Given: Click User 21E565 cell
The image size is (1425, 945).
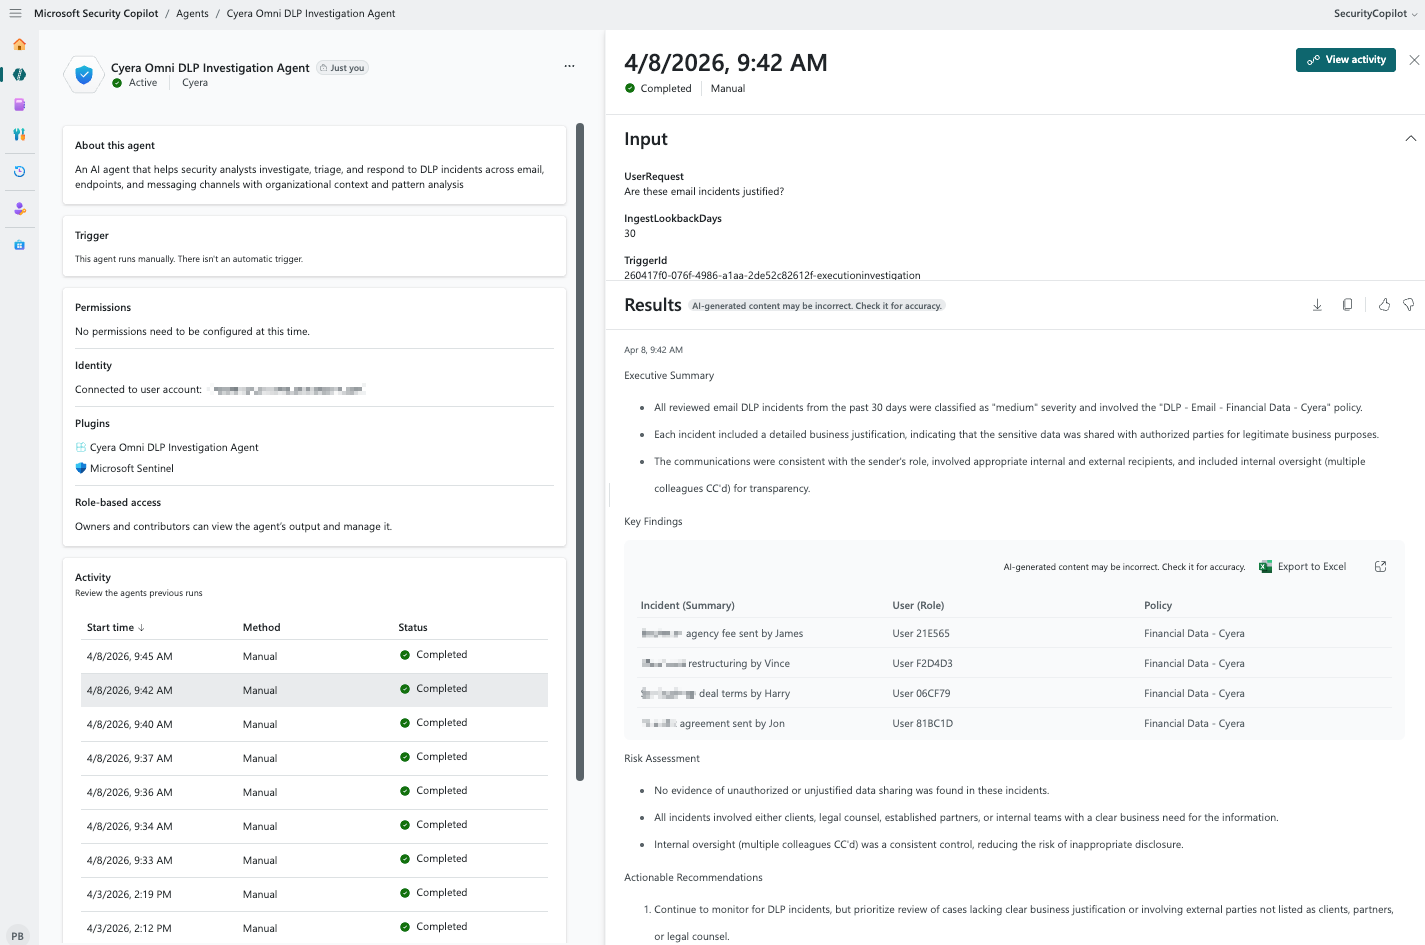Looking at the screenshot, I should pyautogui.click(x=921, y=634).
